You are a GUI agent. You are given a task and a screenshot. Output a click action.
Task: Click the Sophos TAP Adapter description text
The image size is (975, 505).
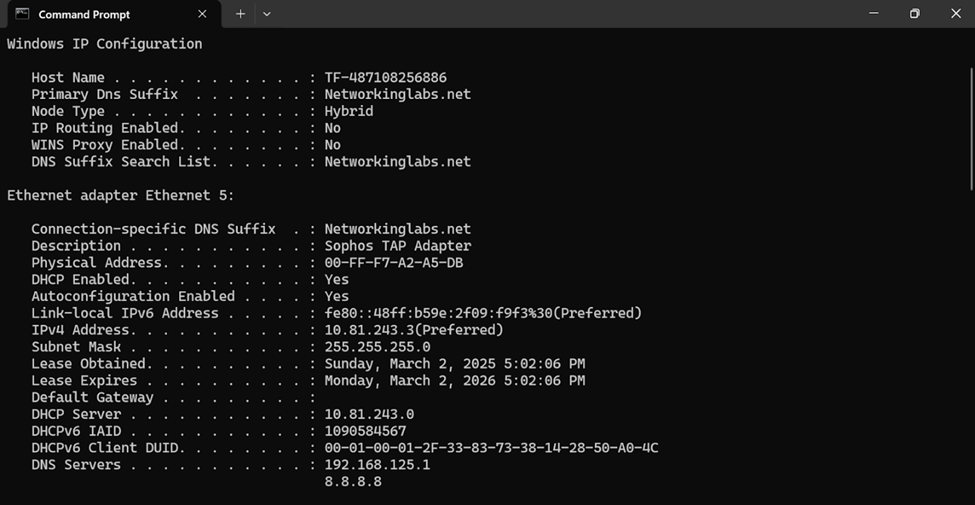[398, 246]
